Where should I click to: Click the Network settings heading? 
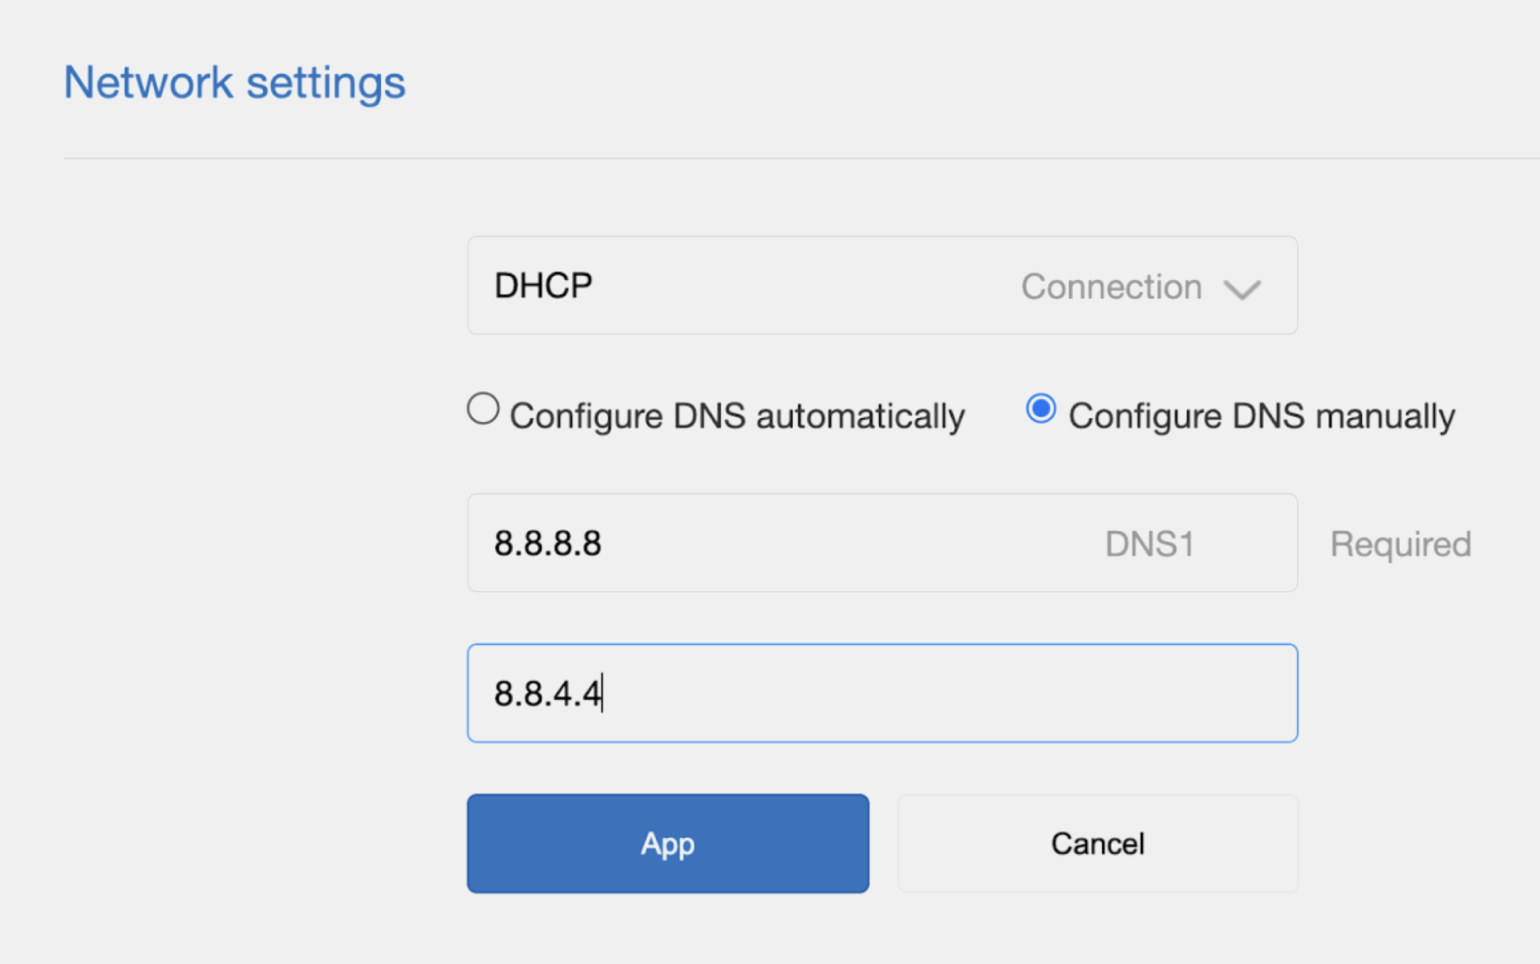click(x=235, y=82)
